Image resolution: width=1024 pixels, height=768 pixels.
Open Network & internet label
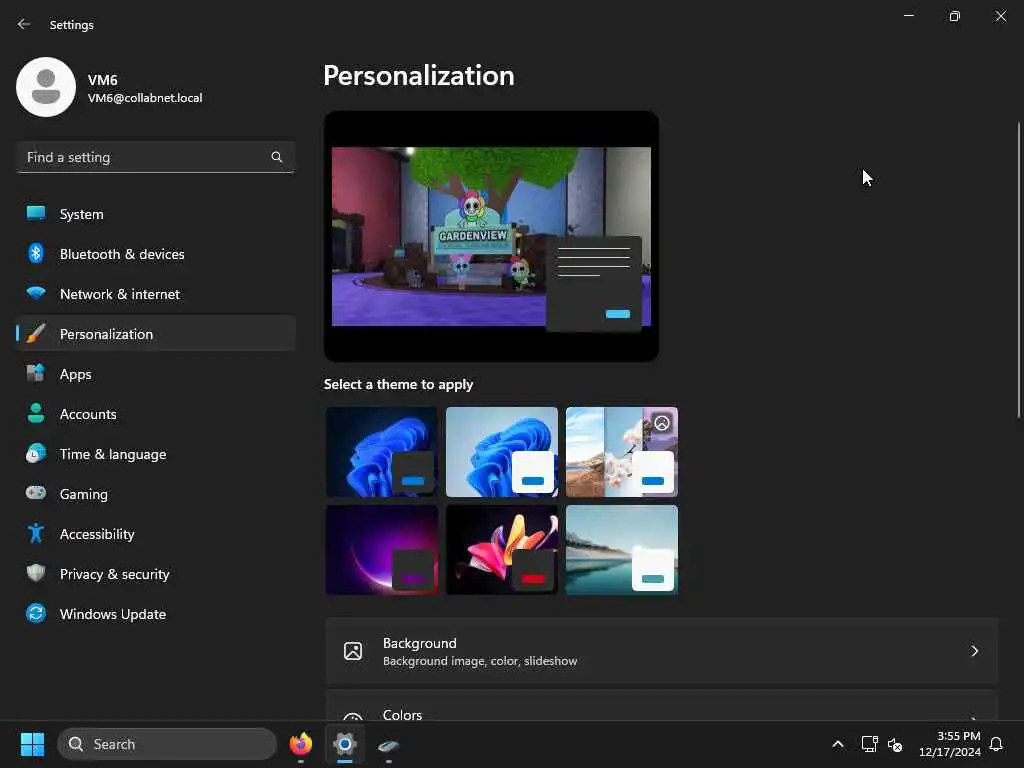(120, 294)
